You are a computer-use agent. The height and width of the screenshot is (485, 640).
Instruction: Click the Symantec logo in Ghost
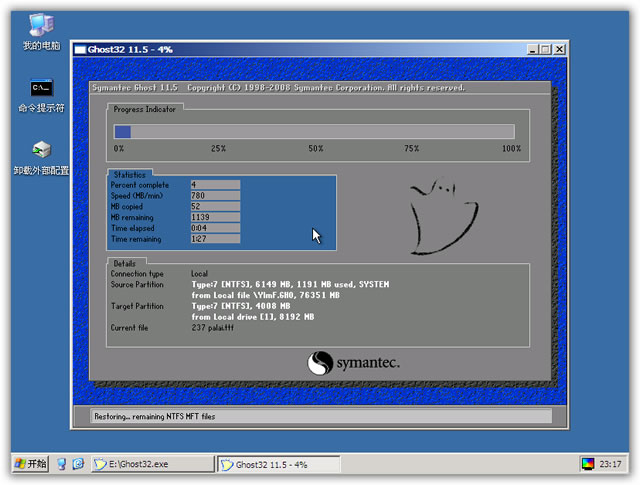point(353,363)
